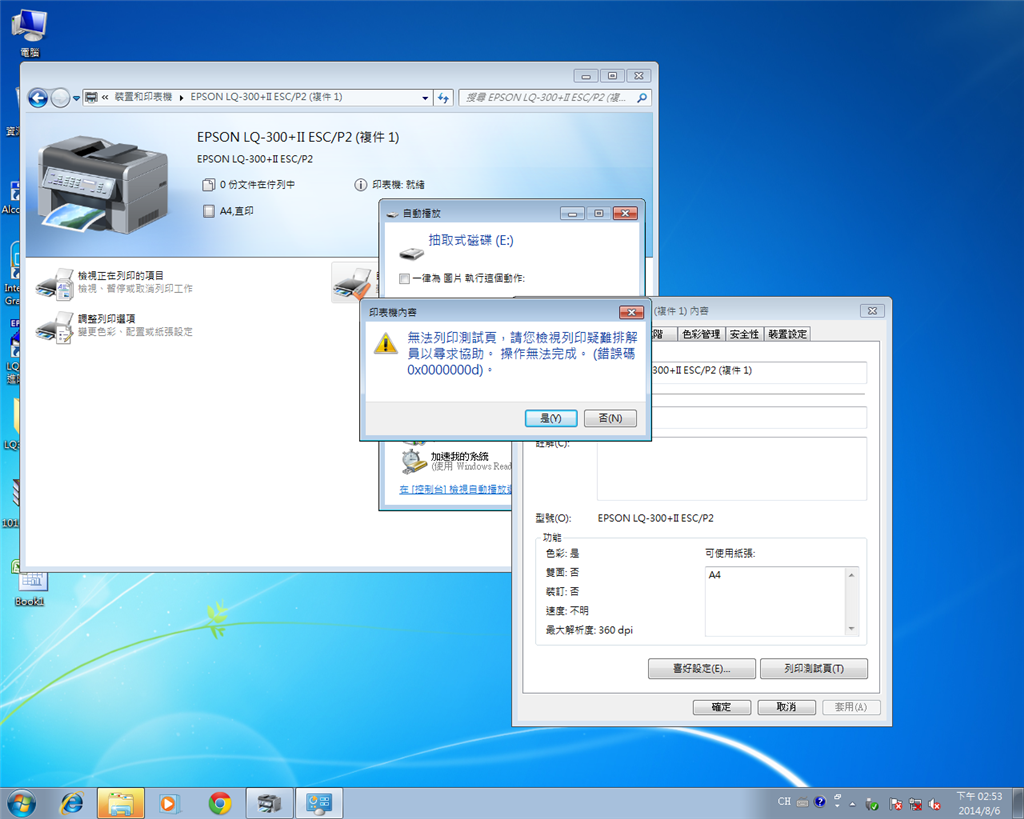The height and width of the screenshot is (819, 1024).
Task: Click the printer name field in properties
Action: [758, 372]
